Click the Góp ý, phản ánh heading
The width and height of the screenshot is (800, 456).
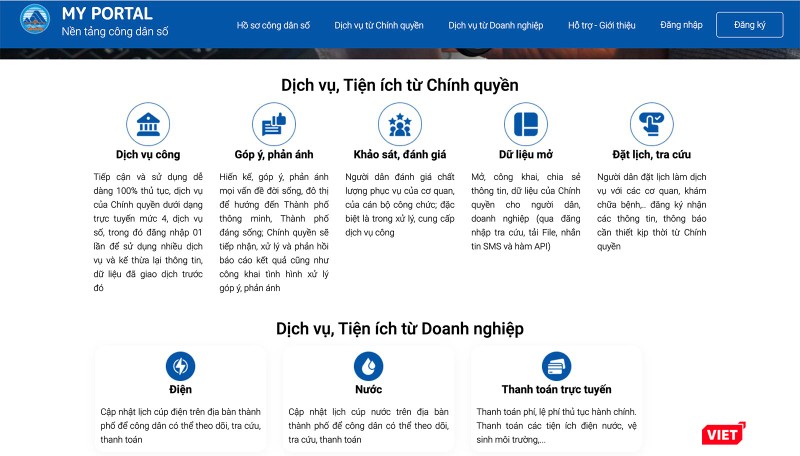point(274,155)
